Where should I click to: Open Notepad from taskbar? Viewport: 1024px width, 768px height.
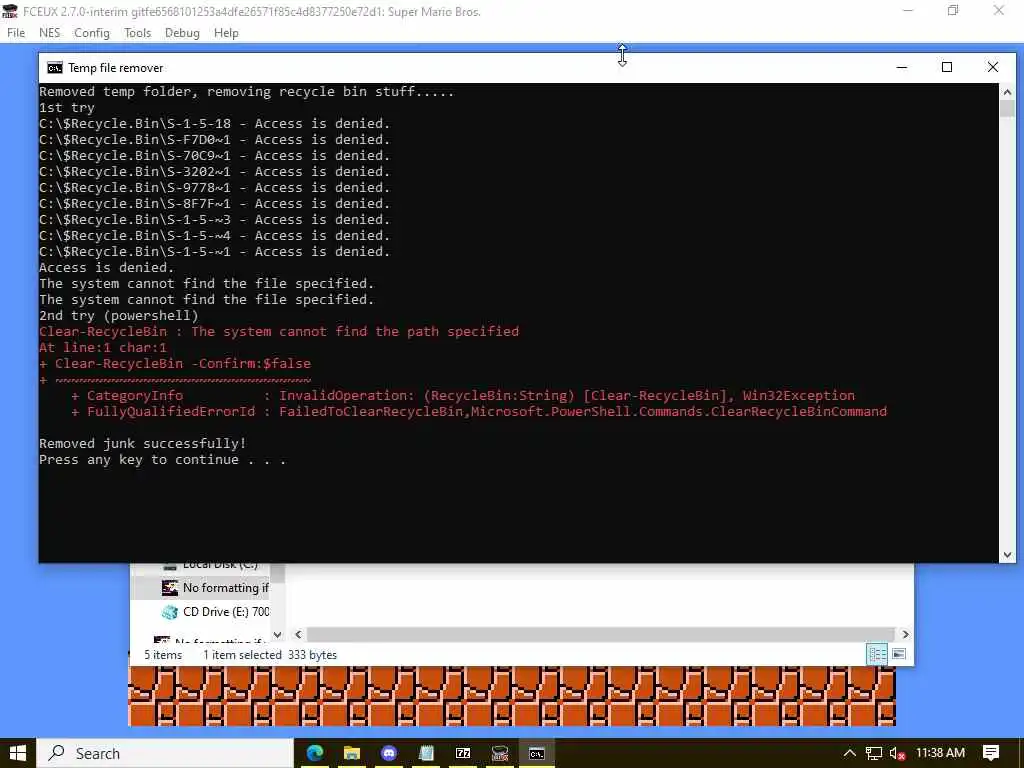(x=426, y=753)
